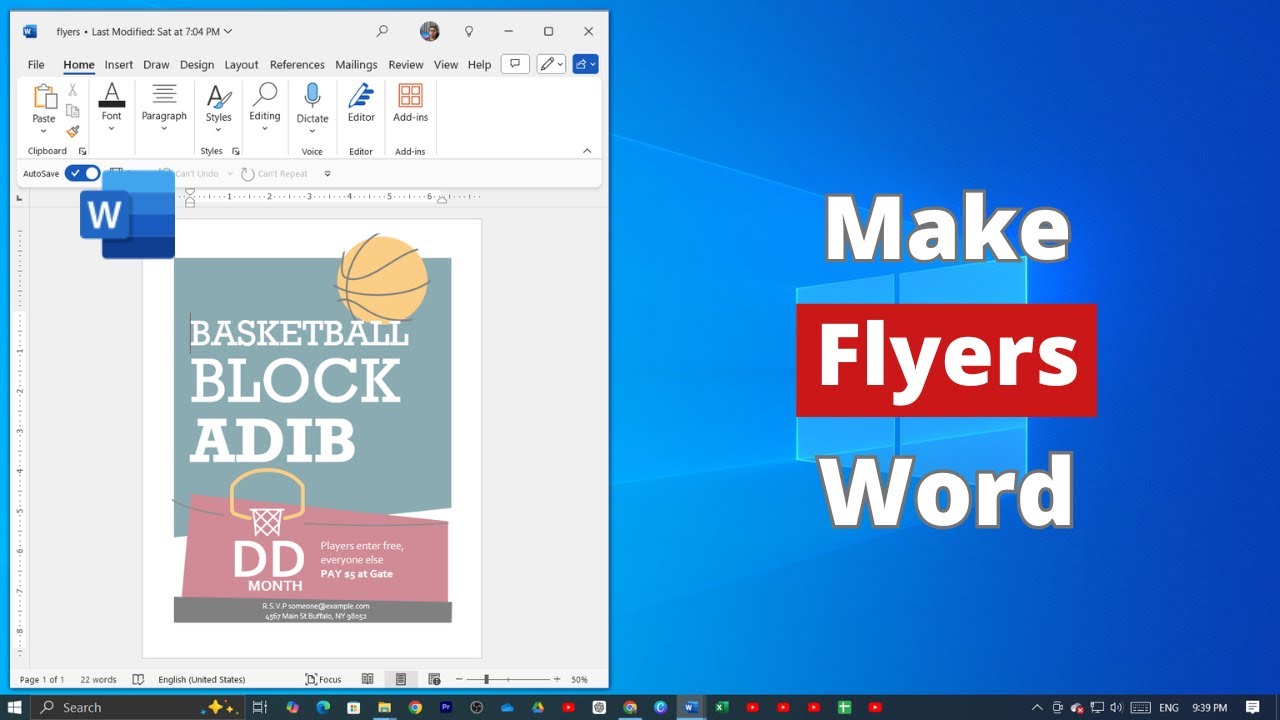
Task: Switch to the Mailings tab
Action: coord(356,64)
